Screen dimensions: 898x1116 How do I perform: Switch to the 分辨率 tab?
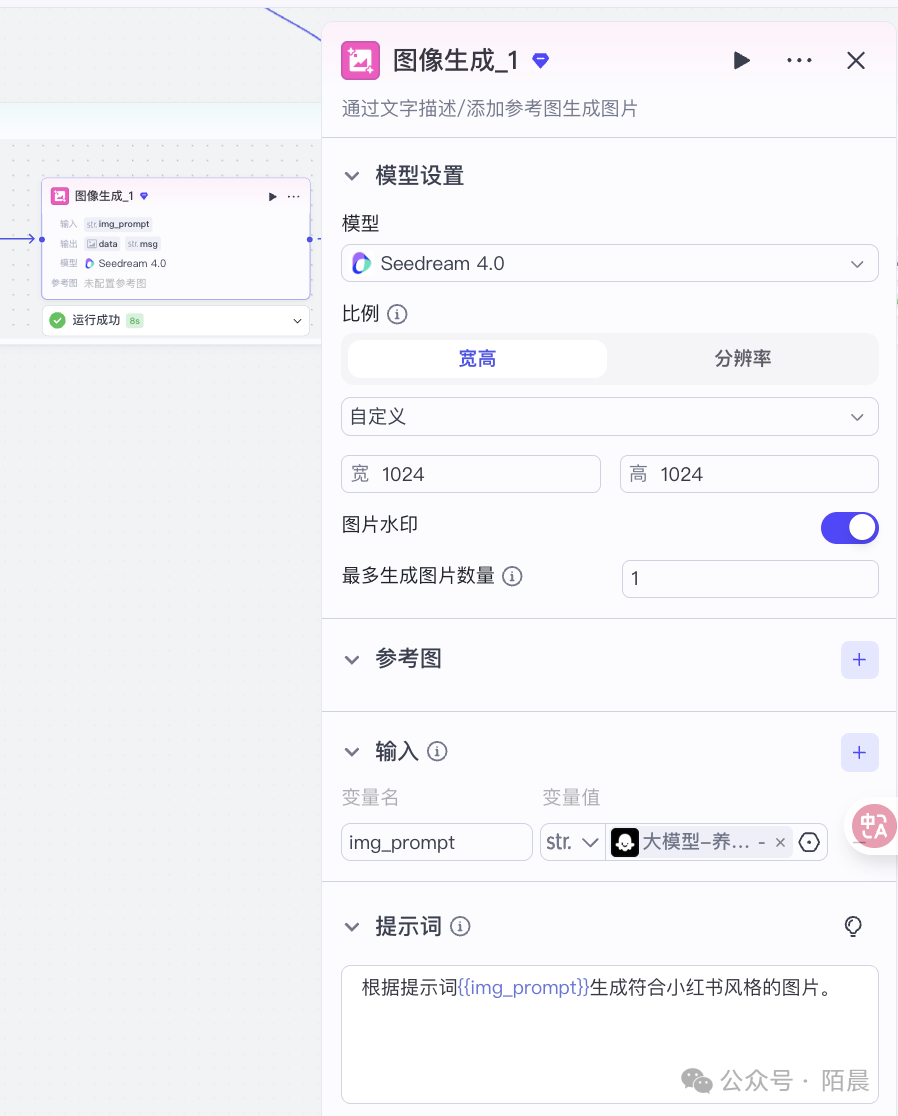click(742, 359)
